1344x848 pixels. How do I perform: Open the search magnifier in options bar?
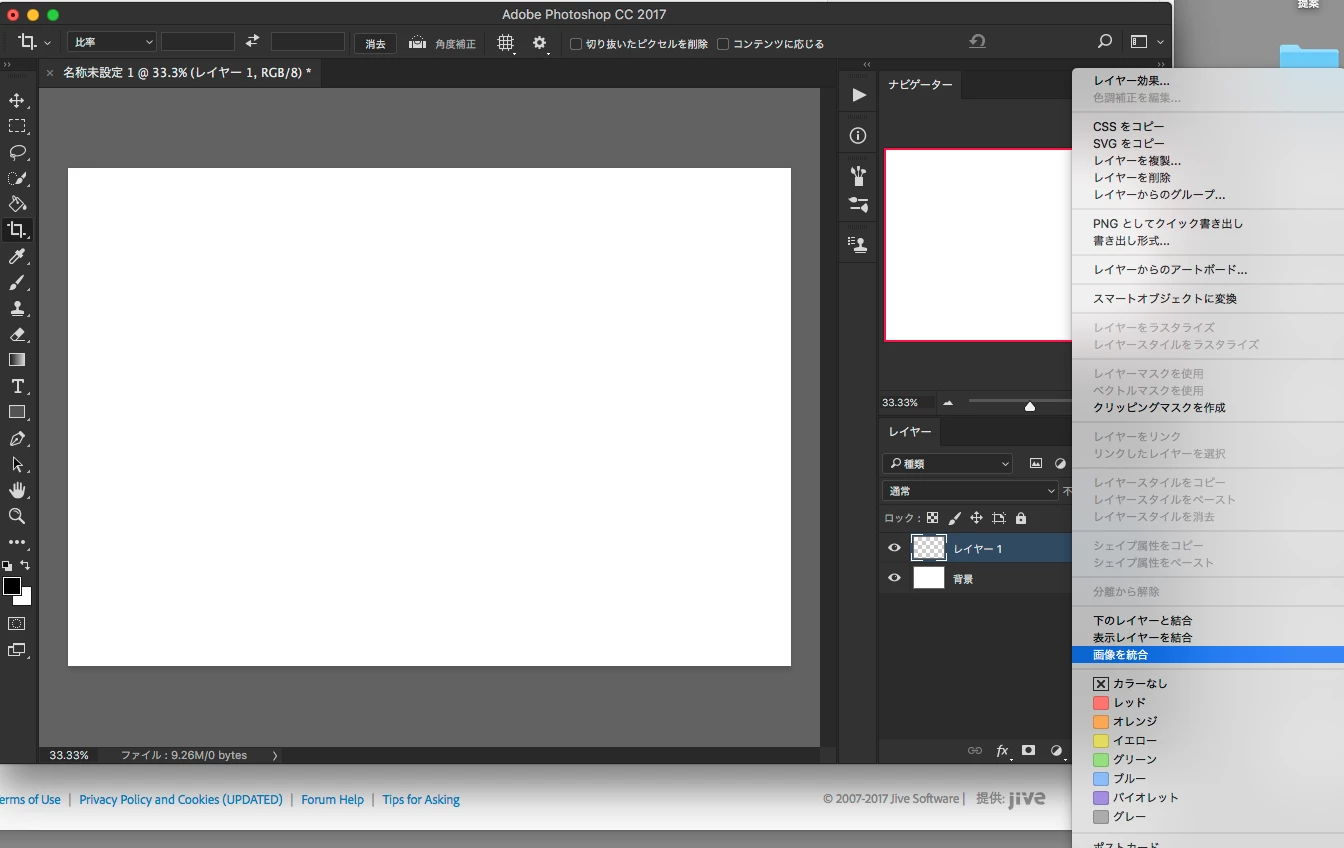[1105, 42]
